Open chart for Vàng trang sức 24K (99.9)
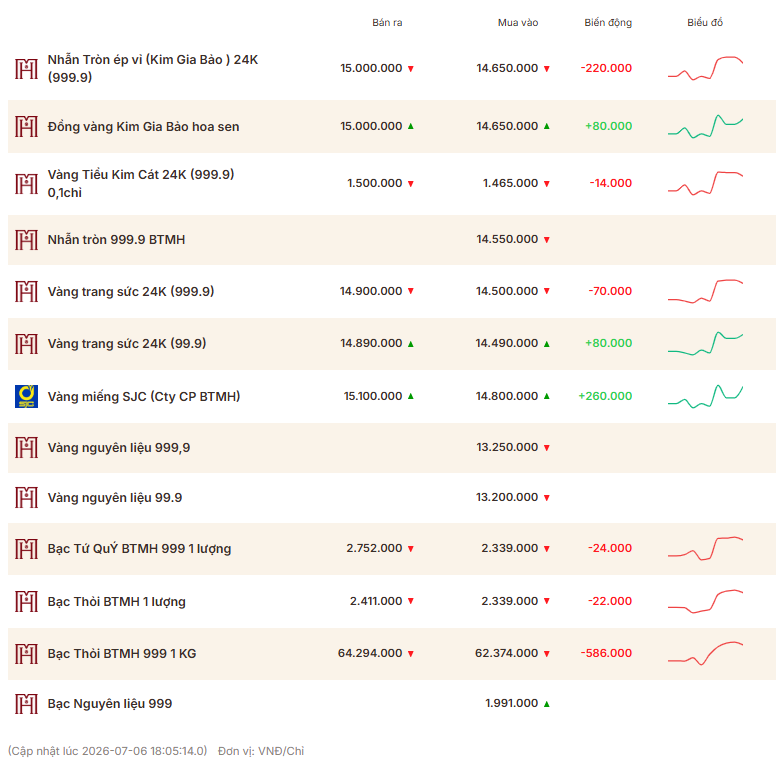Image resolution: width=778 pixels, height=763 pixels. [x=705, y=343]
